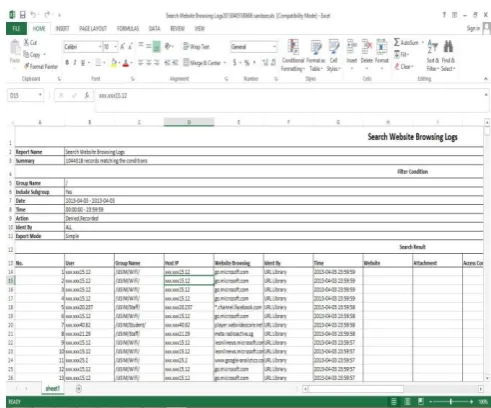
Task: Switch to the FORMULAS tab
Action: 128,29
